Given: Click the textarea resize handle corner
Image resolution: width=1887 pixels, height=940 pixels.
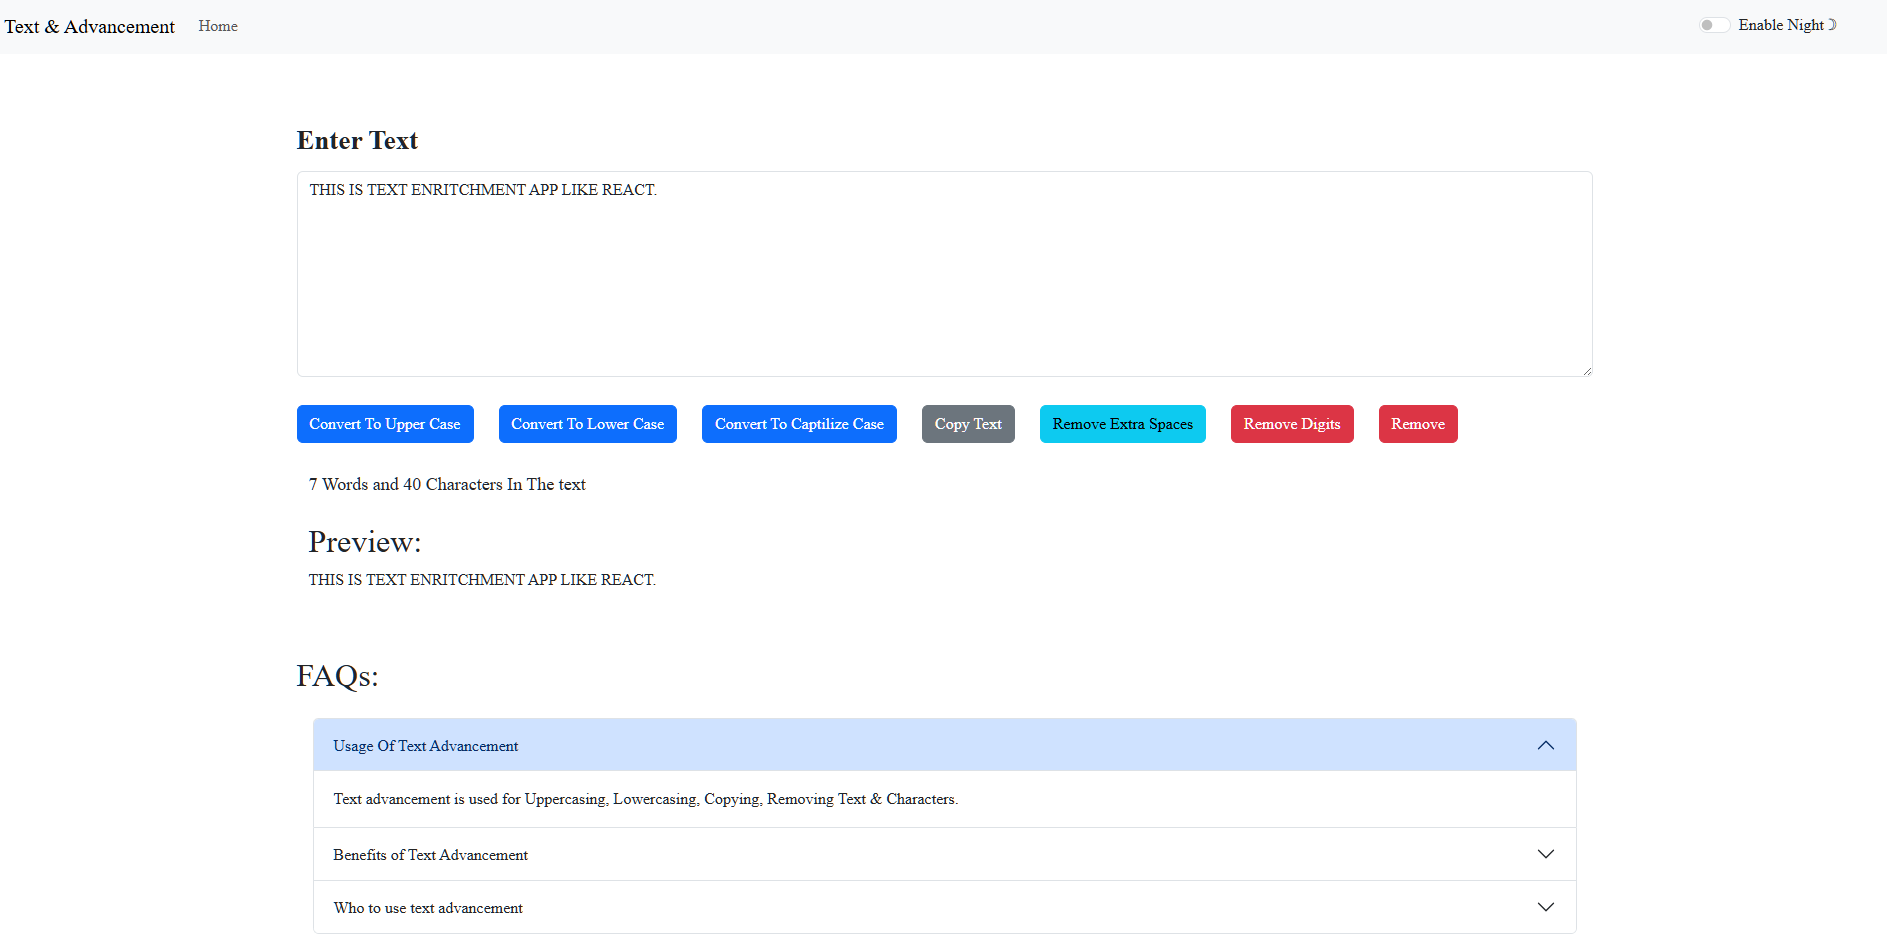Looking at the screenshot, I should (x=1586, y=370).
